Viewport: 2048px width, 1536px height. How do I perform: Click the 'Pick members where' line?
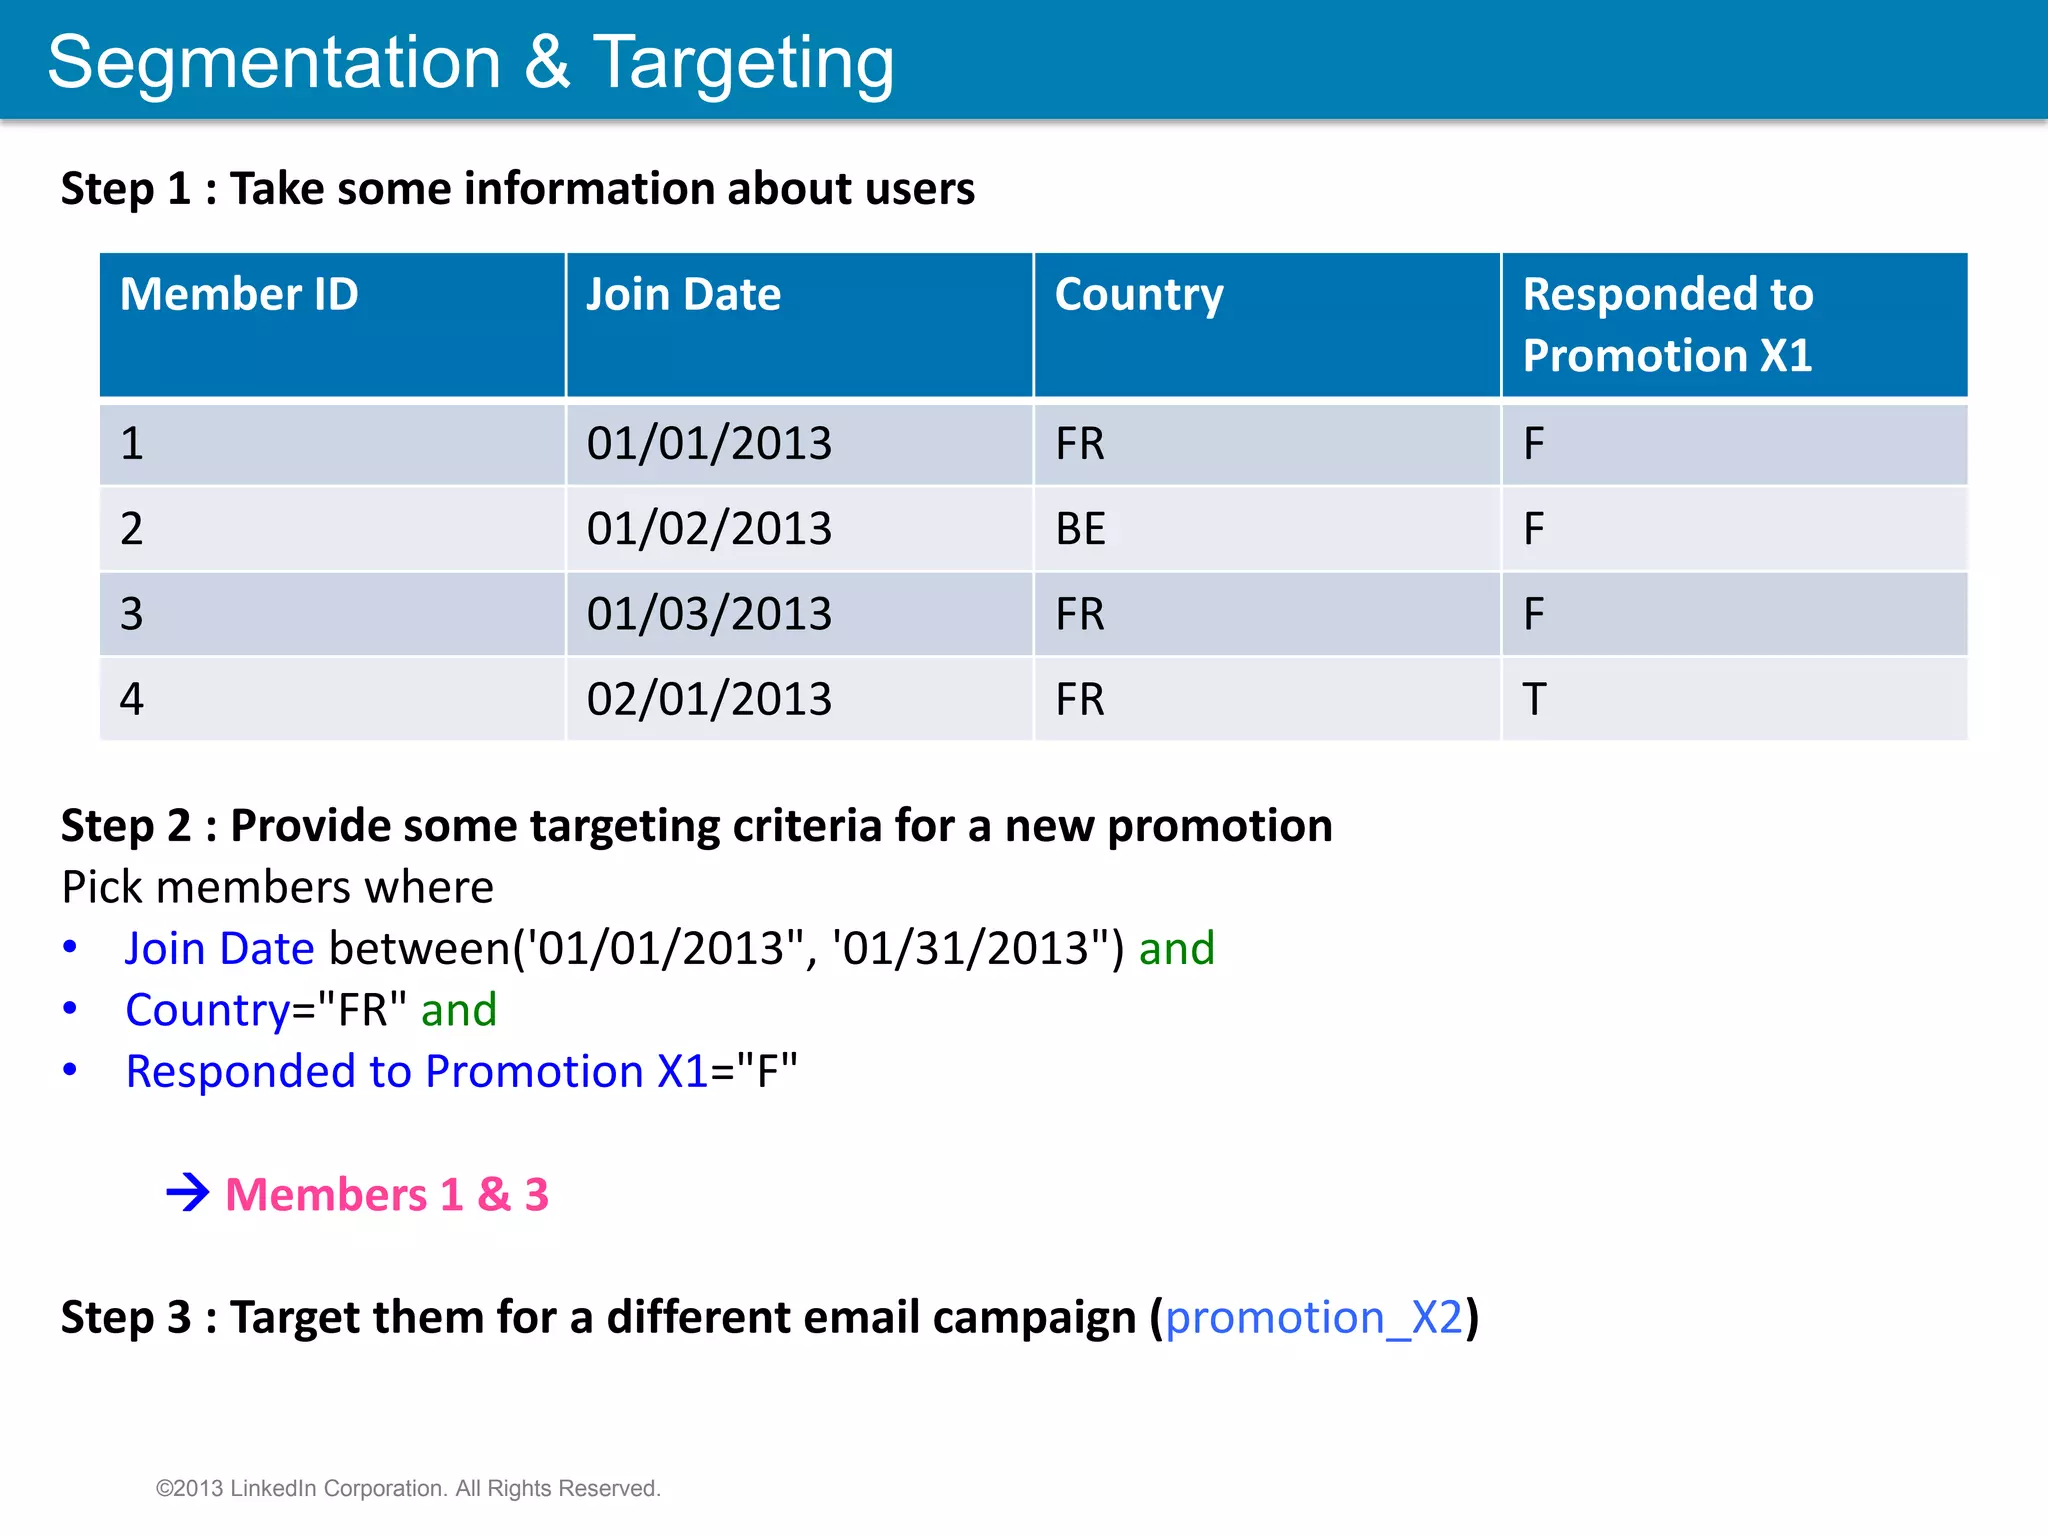pos(278,887)
